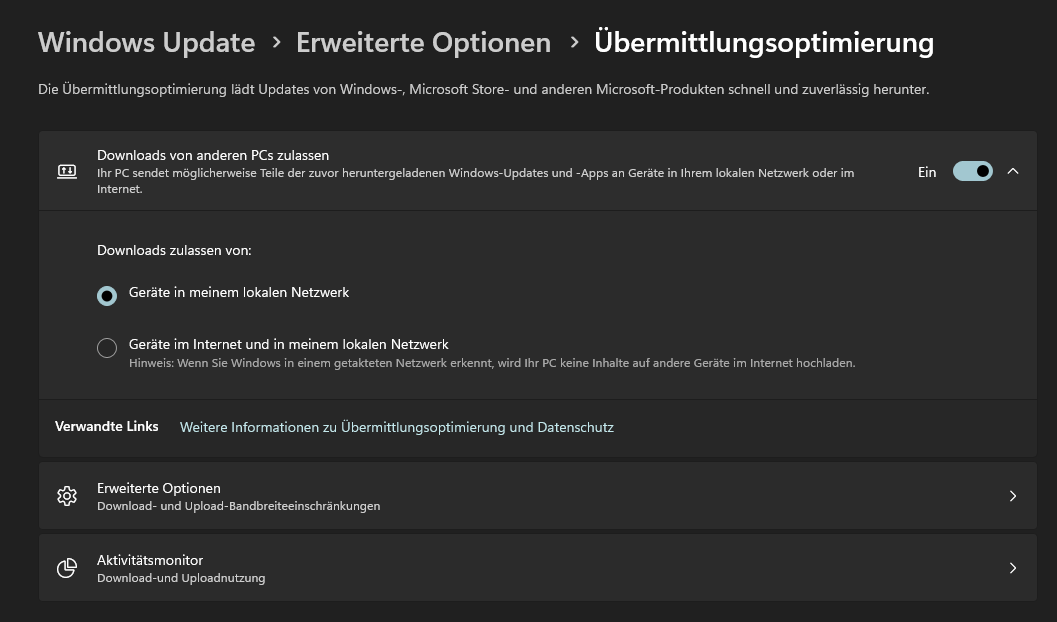Click the PC transfer icon beside Downloads heading
The height and width of the screenshot is (622, 1057).
67,171
